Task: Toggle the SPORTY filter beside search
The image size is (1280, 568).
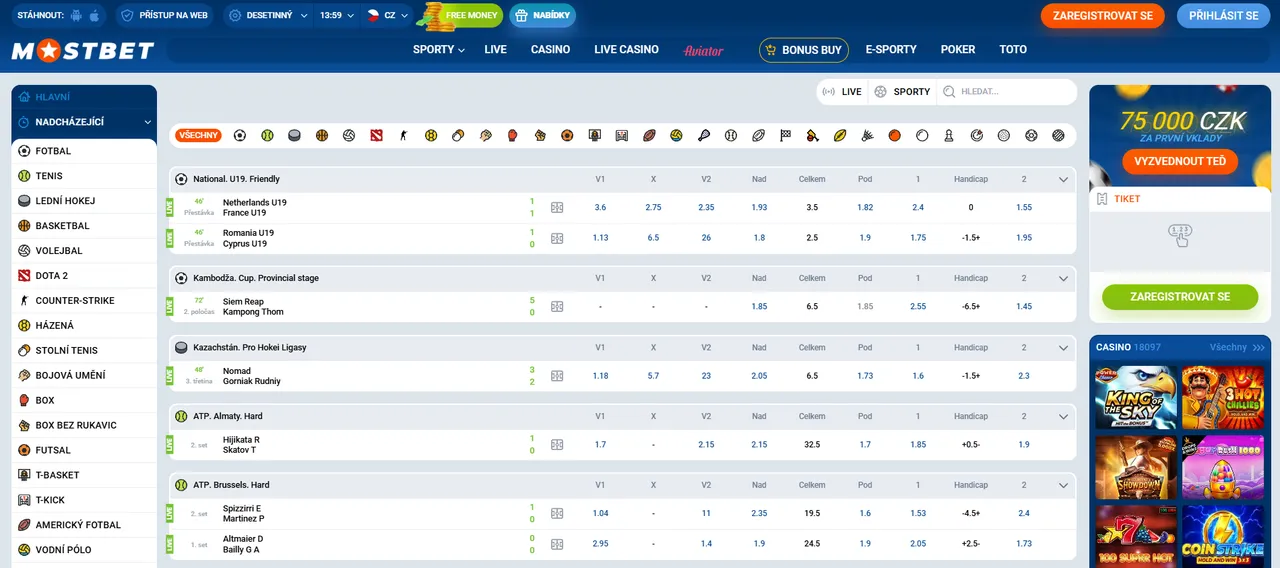Action: (902, 92)
